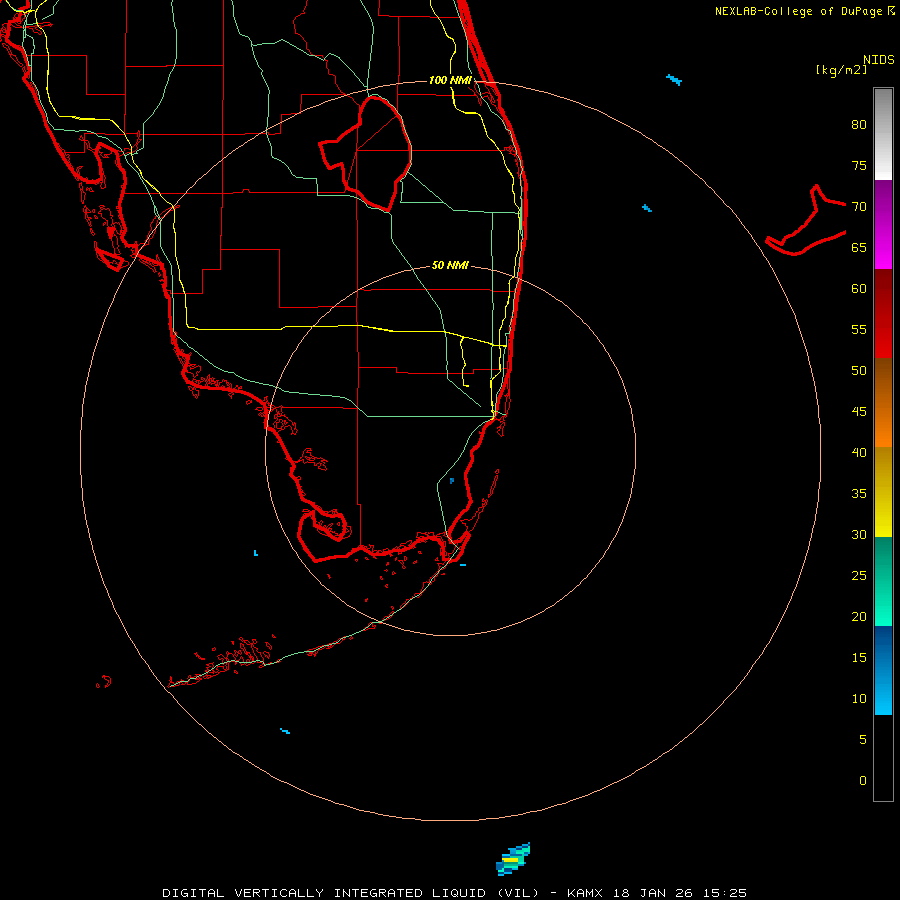Pick the magenta-purple segment of the color bar
900x900 pixels.
[883, 224]
